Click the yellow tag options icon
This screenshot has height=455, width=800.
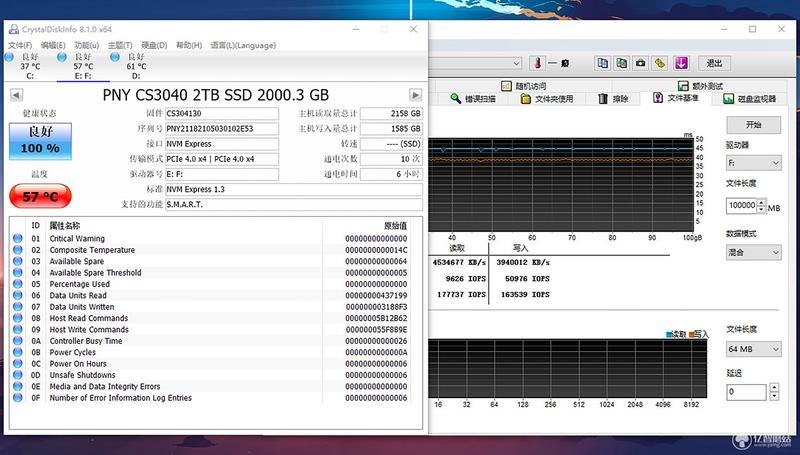660,63
